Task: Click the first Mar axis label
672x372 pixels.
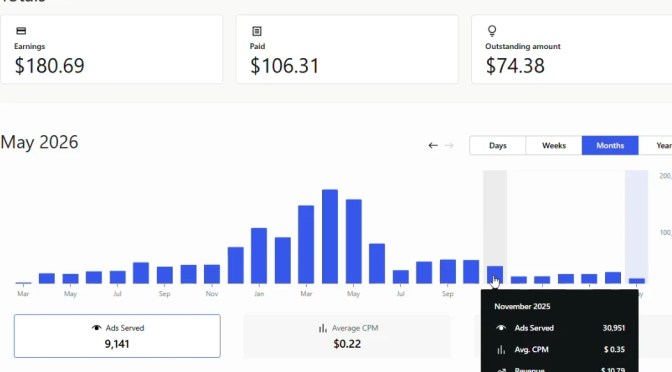Action: click(x=23, y=294)
